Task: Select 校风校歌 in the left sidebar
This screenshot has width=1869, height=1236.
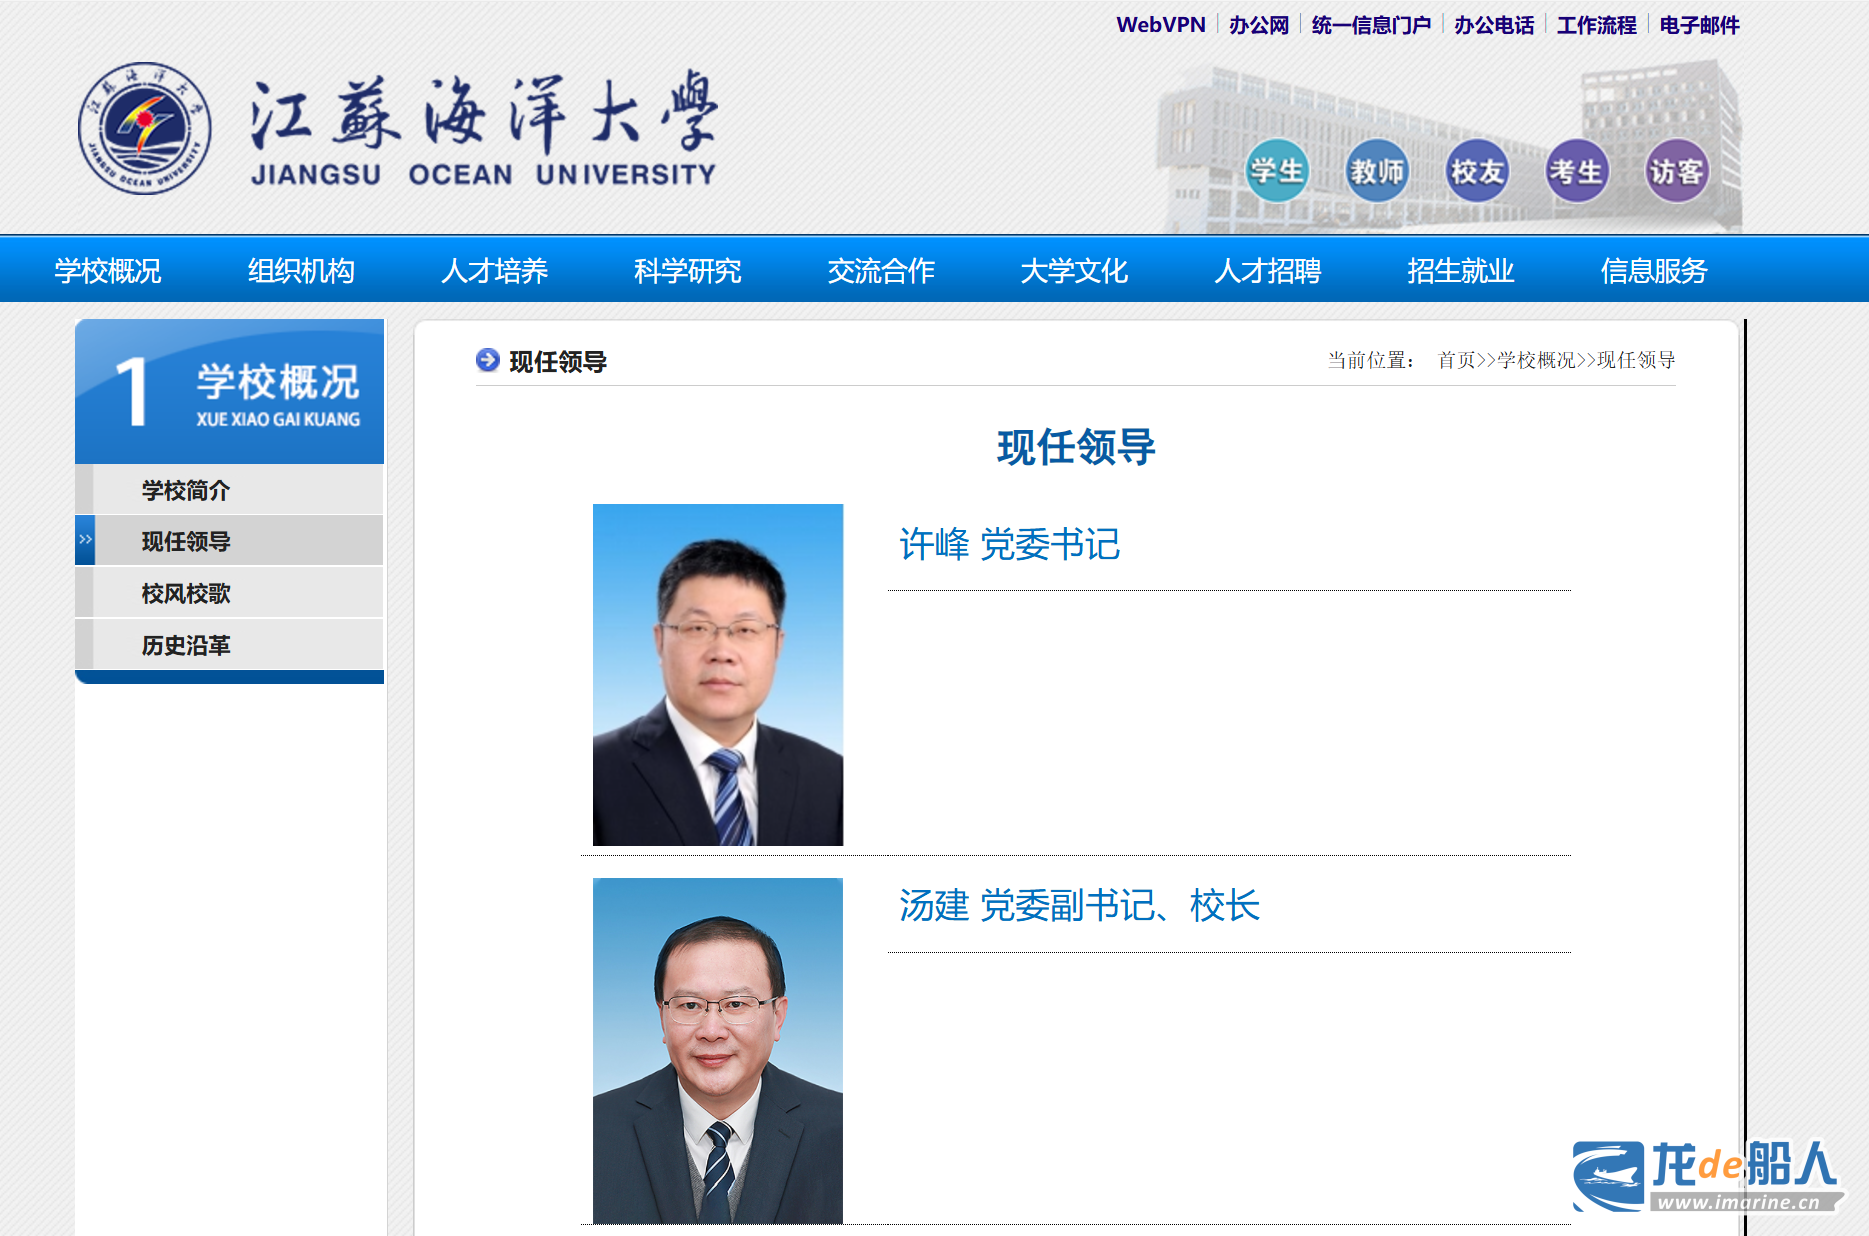Action: pyautogui.click(x=186, y=593)
